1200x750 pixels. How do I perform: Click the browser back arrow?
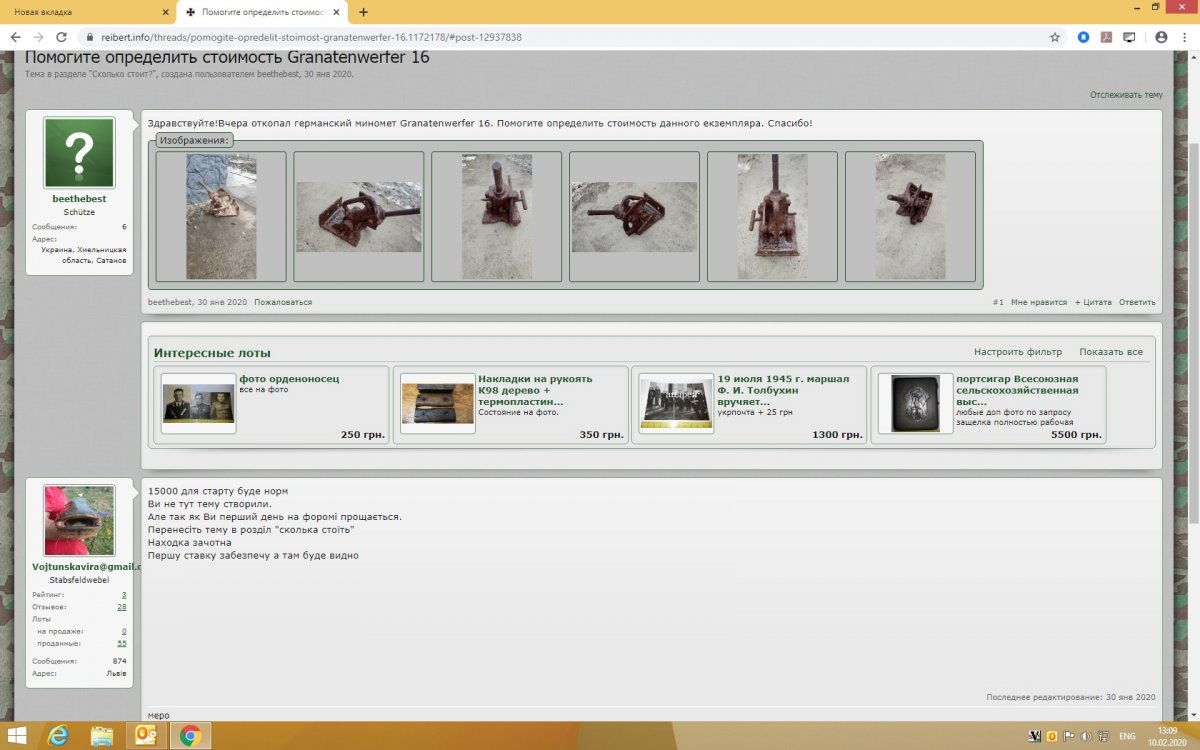click(x=15, y=37)
